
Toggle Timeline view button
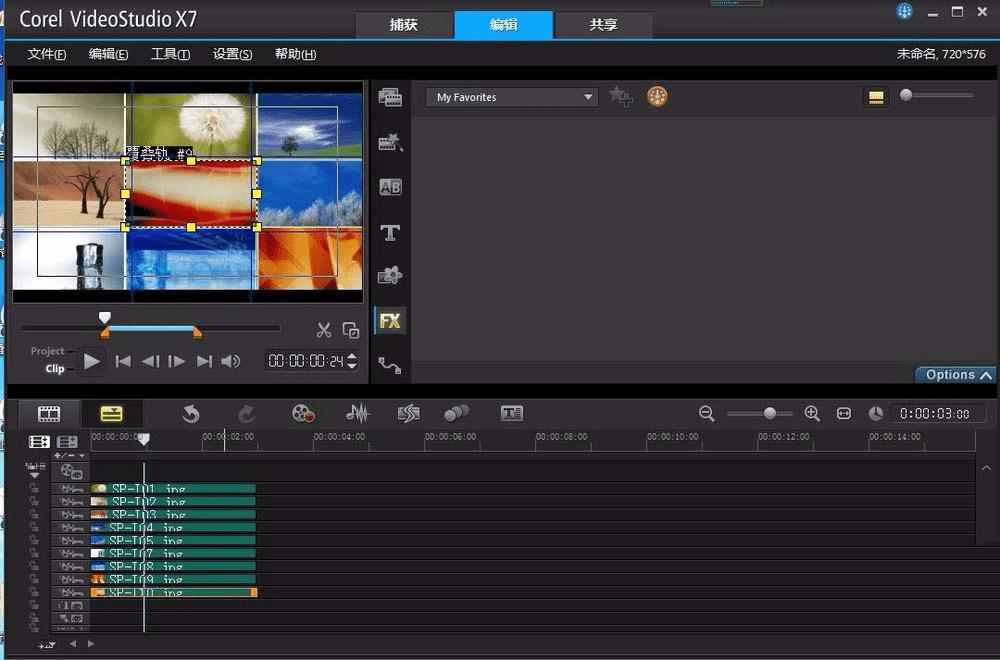[x=111, y=413]
